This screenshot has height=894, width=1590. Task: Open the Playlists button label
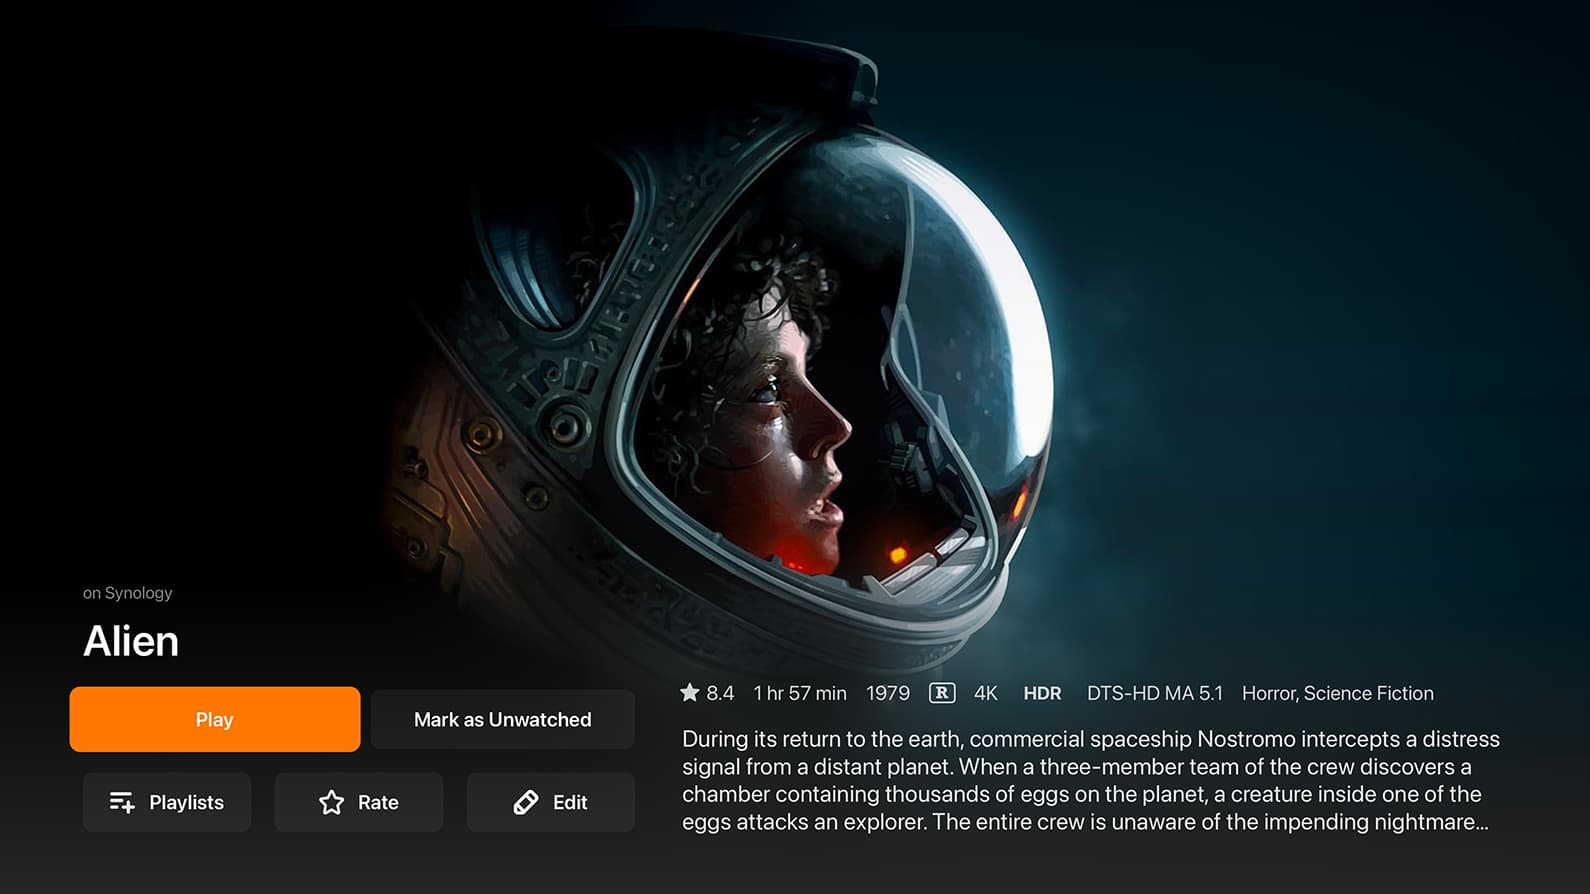(x=186, y=802)
